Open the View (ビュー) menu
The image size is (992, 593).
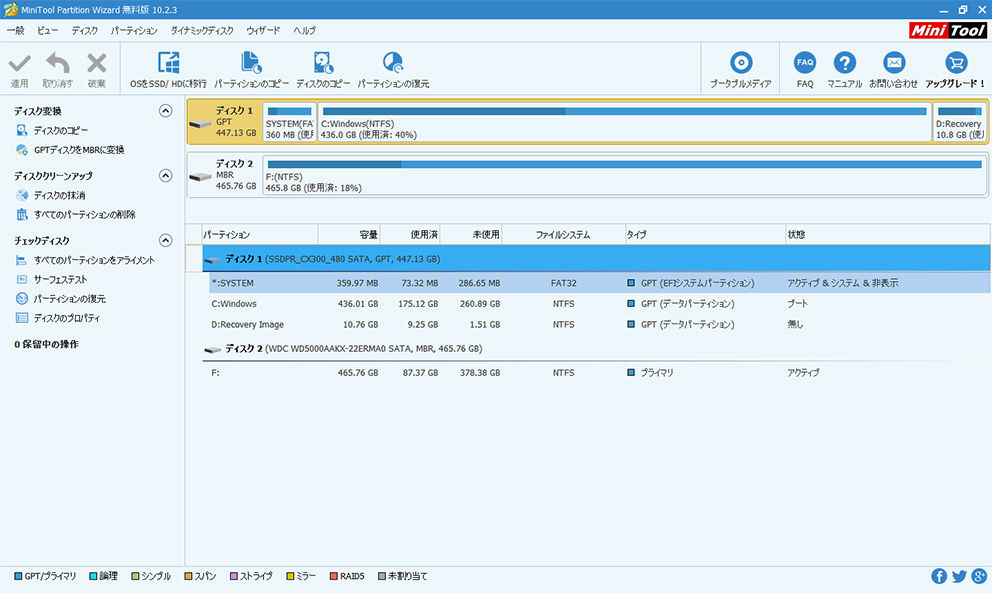coord(47,30)
